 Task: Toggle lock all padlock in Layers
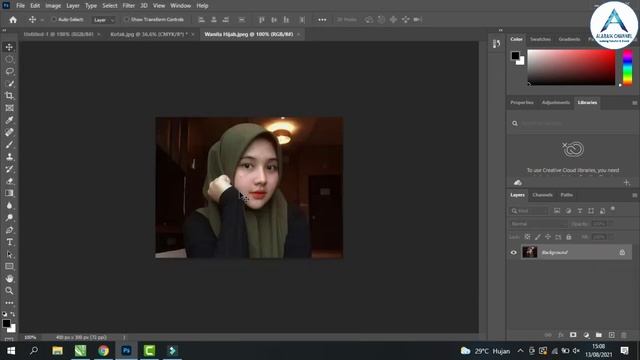[x=569, y=237]
